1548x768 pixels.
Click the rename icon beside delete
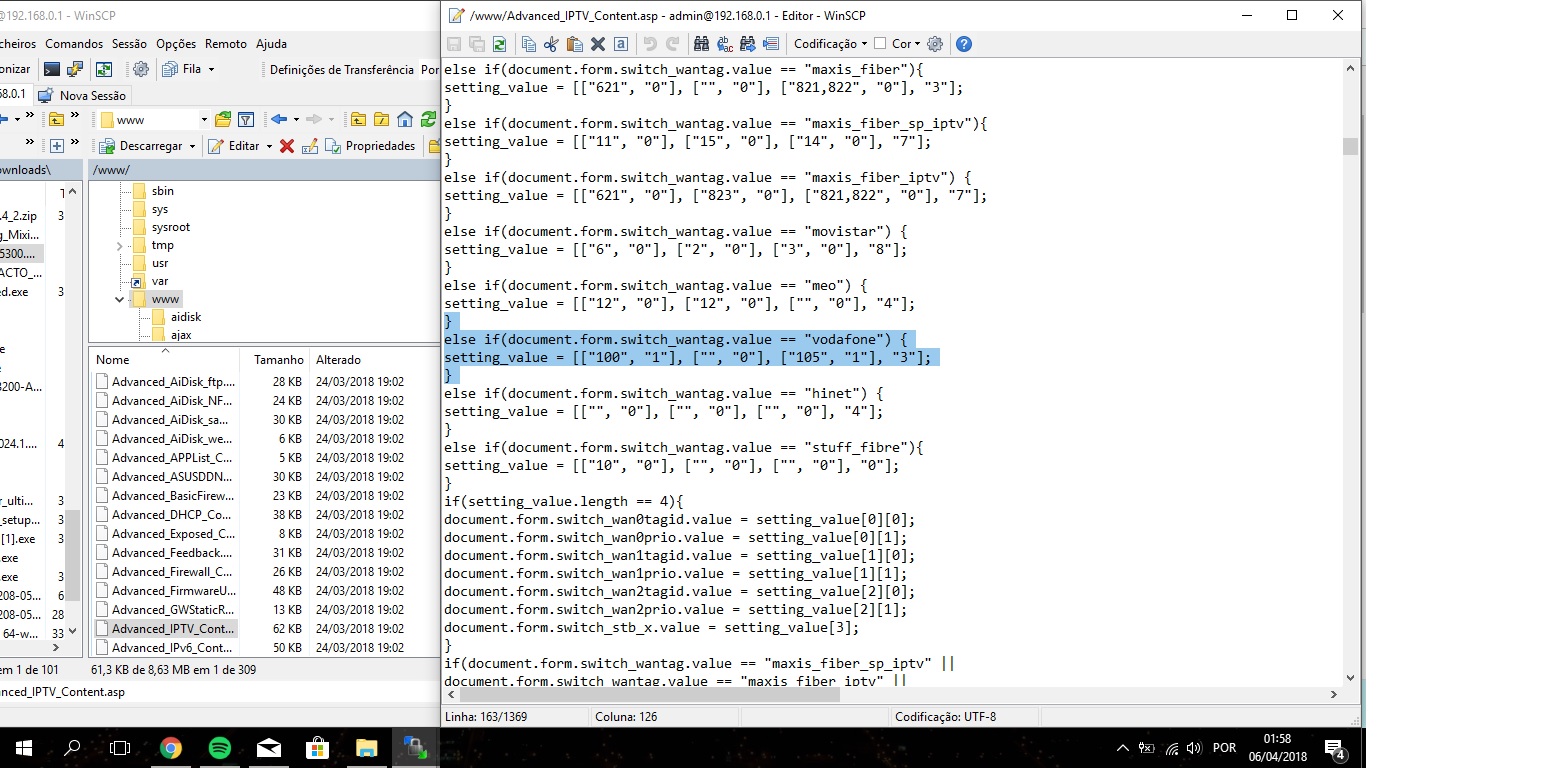310,146
